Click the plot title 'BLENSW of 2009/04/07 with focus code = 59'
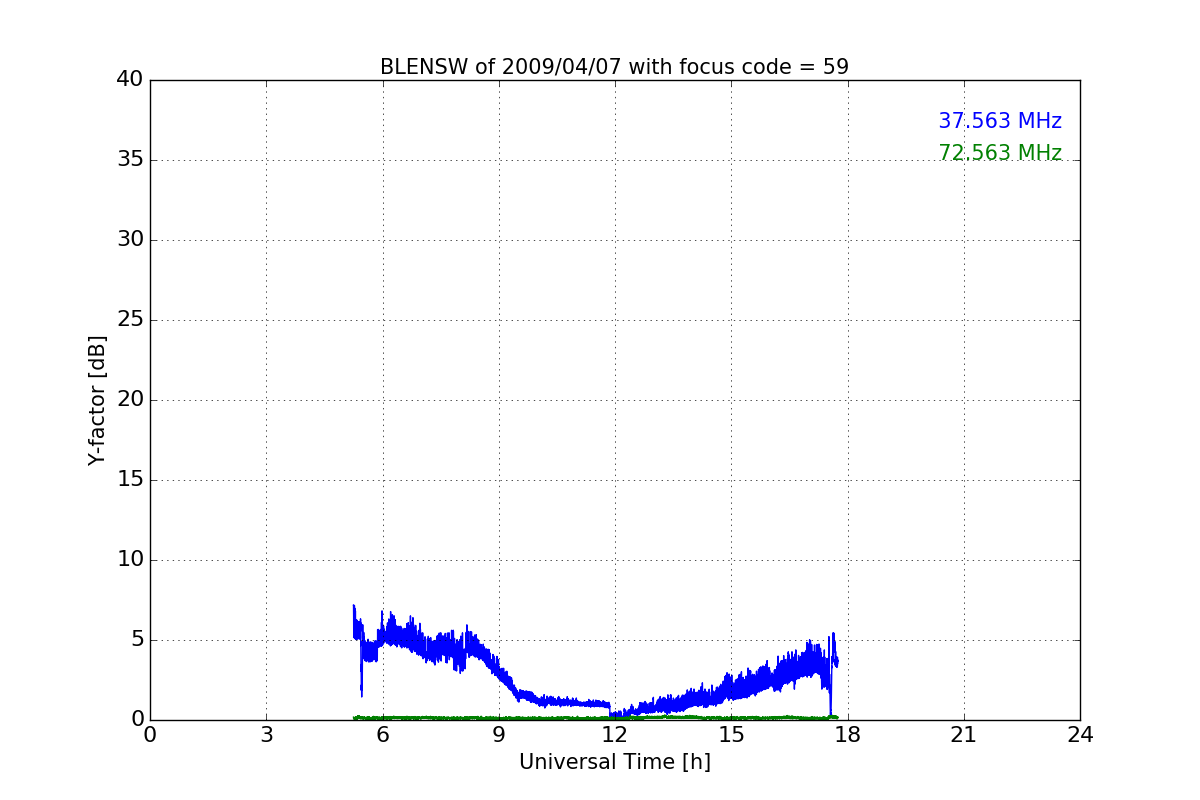Screen dimensions: 1200x800 click(x=614, y=67)
